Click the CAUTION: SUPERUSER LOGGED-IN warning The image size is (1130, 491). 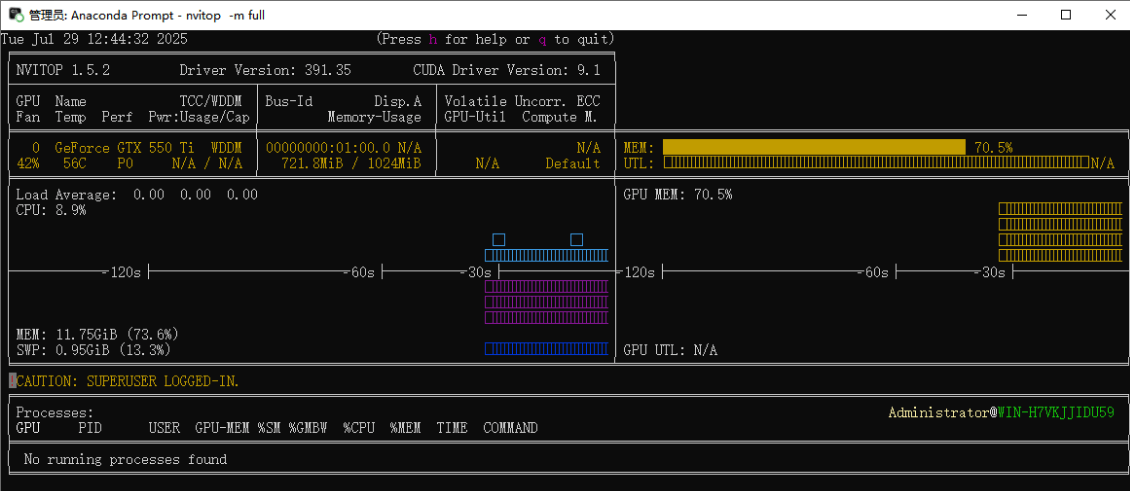[127, 381]
